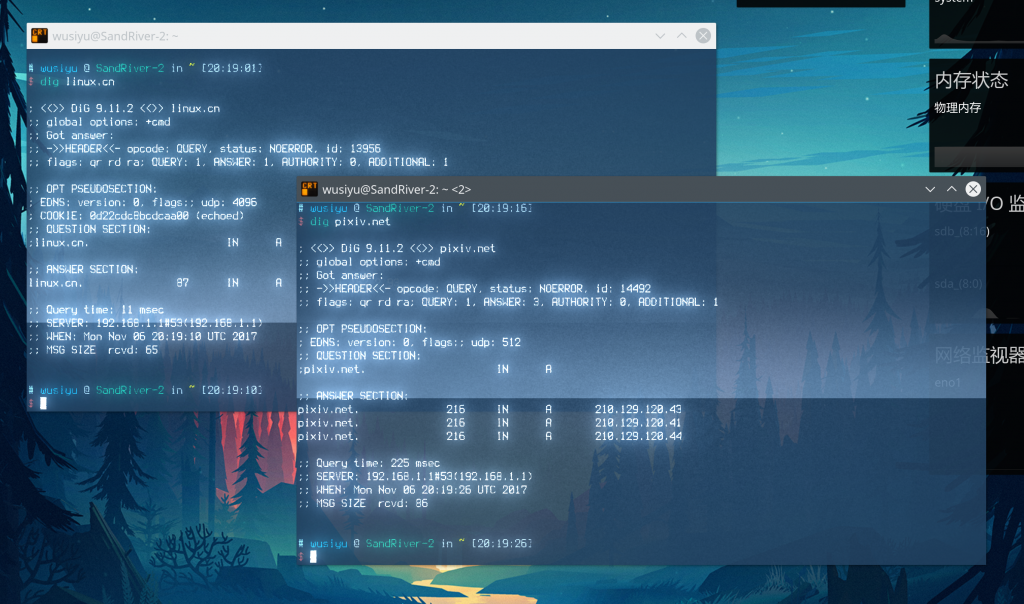1024x604 pixels.
Task: Click the cursor prompt in first terminal
Action: coord(43,404)
